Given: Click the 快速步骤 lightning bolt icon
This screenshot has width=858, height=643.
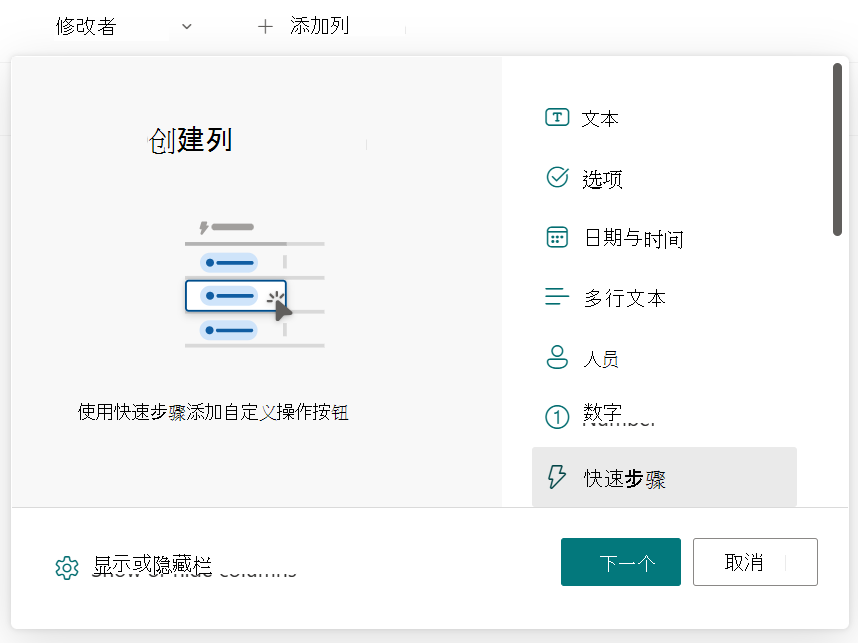Looking at the screenshot, I should [x=557, y=477].
